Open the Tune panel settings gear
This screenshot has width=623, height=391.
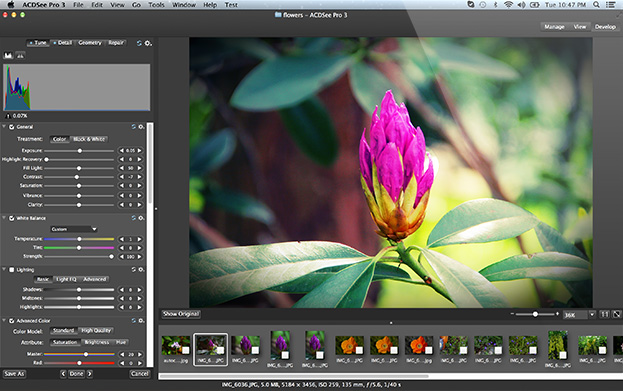pos(148,43)
